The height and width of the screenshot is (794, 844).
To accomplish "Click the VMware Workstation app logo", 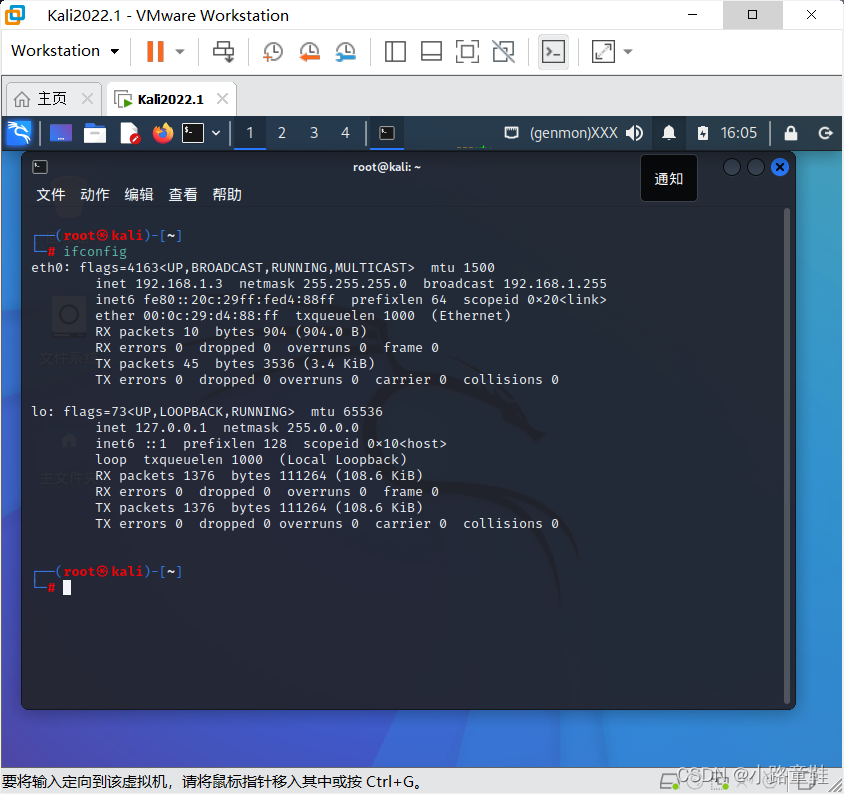I will 15,15.
